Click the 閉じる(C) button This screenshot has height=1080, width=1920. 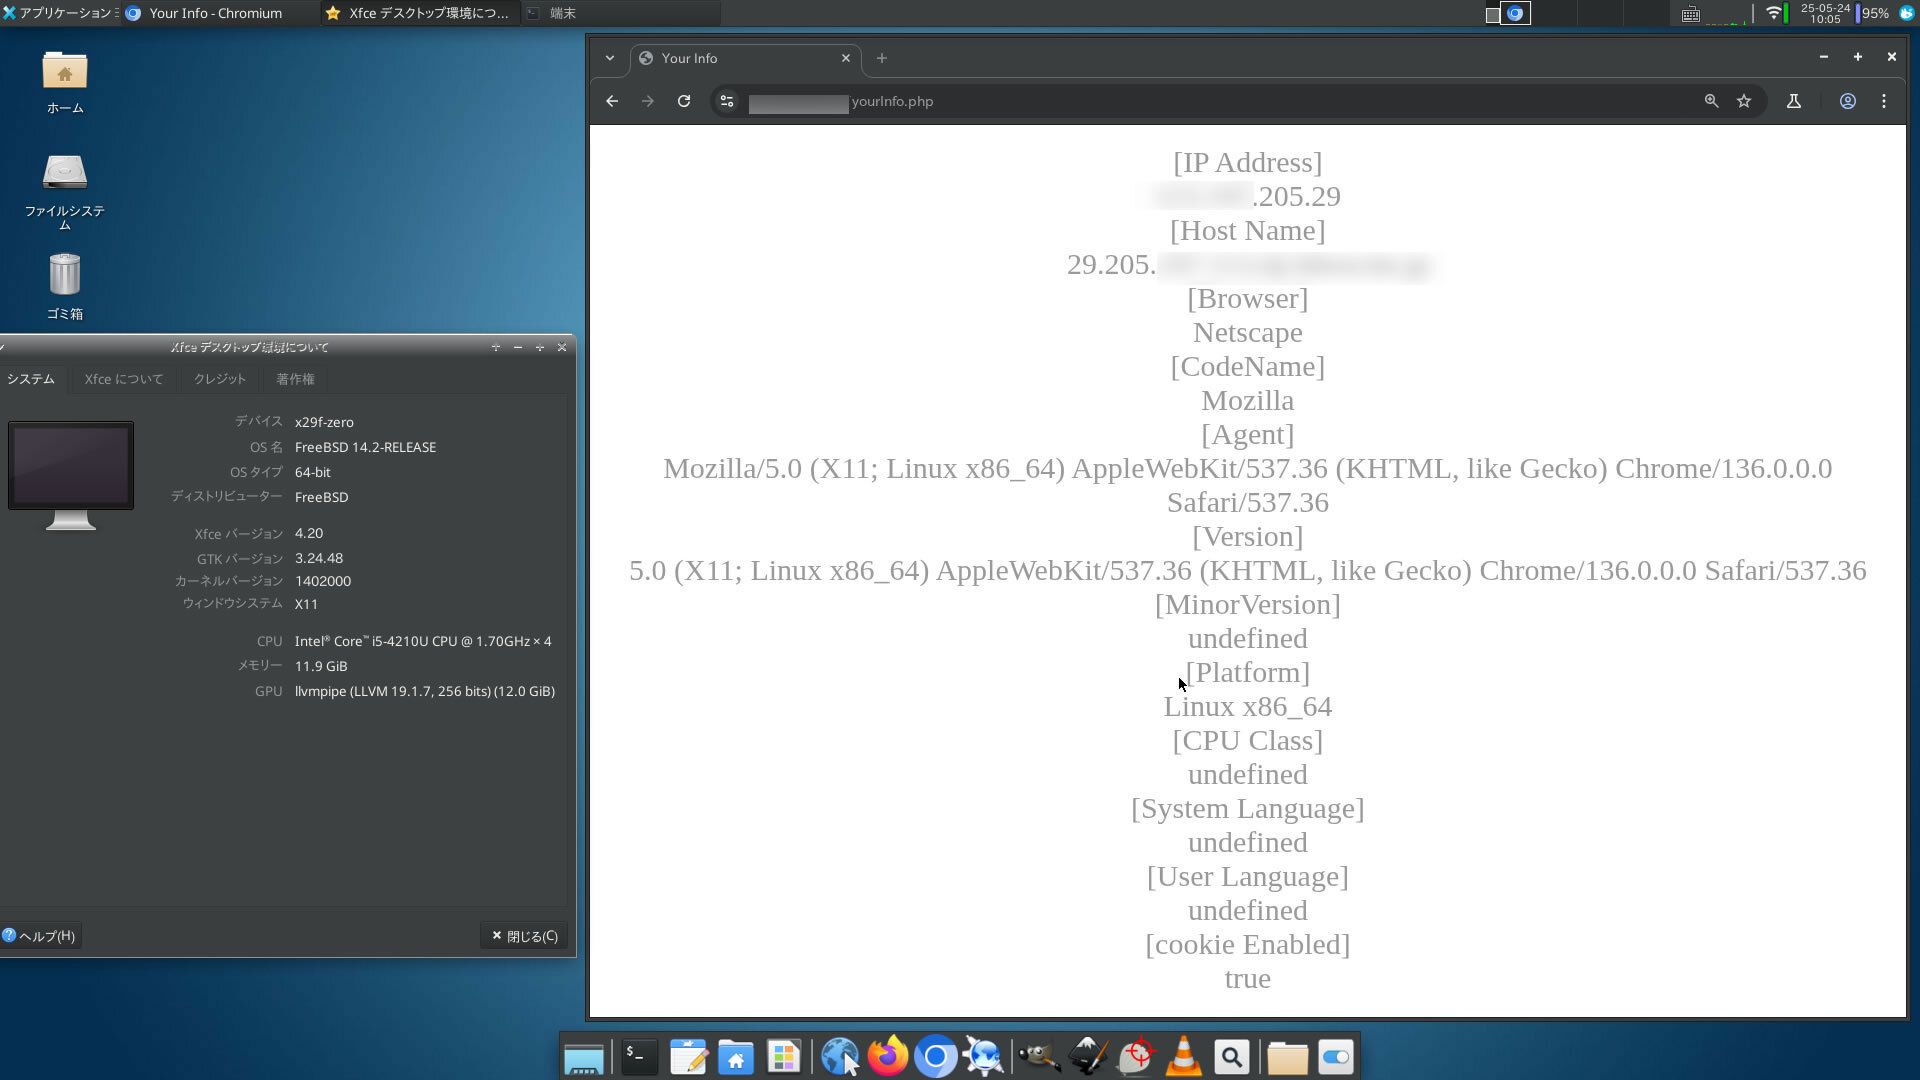[524, 936]
